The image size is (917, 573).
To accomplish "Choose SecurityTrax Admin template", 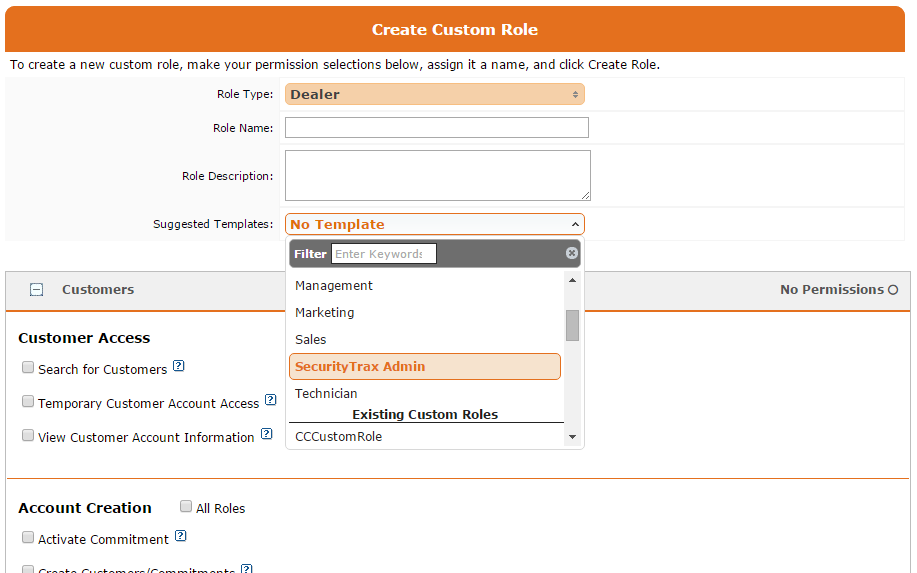I will point(424,367).
